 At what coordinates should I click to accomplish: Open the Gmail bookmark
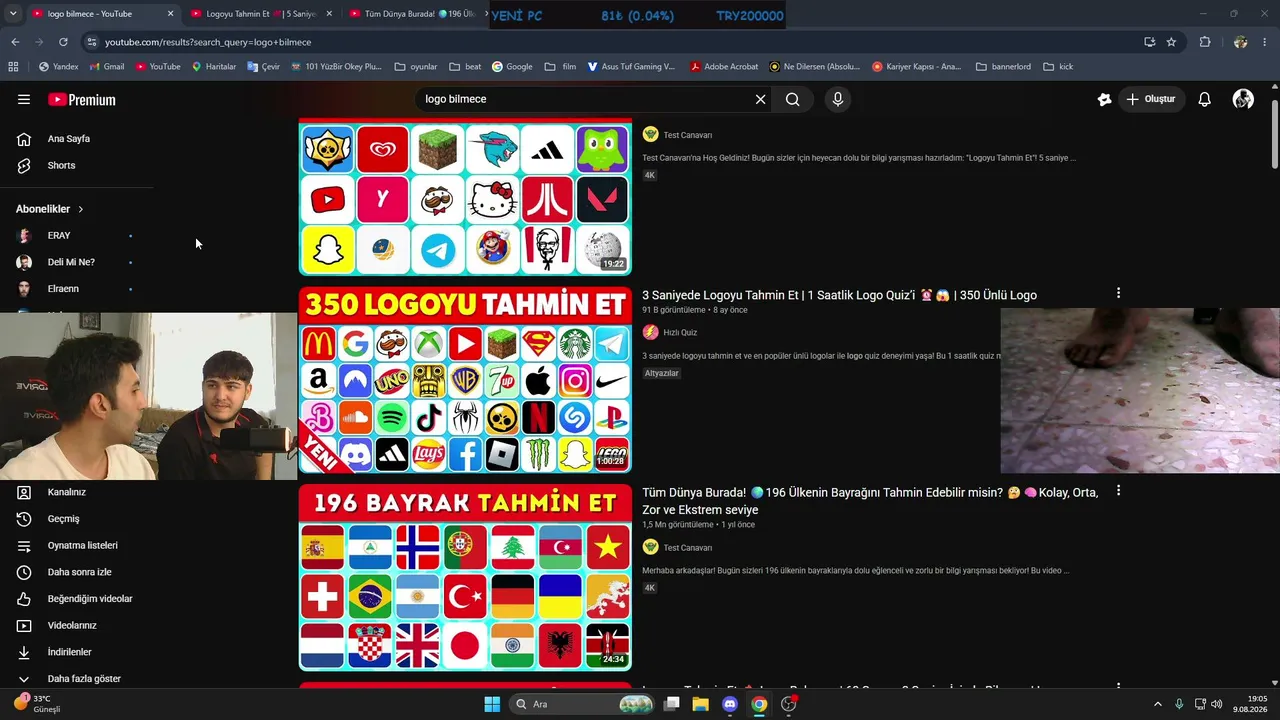[107, 67]
